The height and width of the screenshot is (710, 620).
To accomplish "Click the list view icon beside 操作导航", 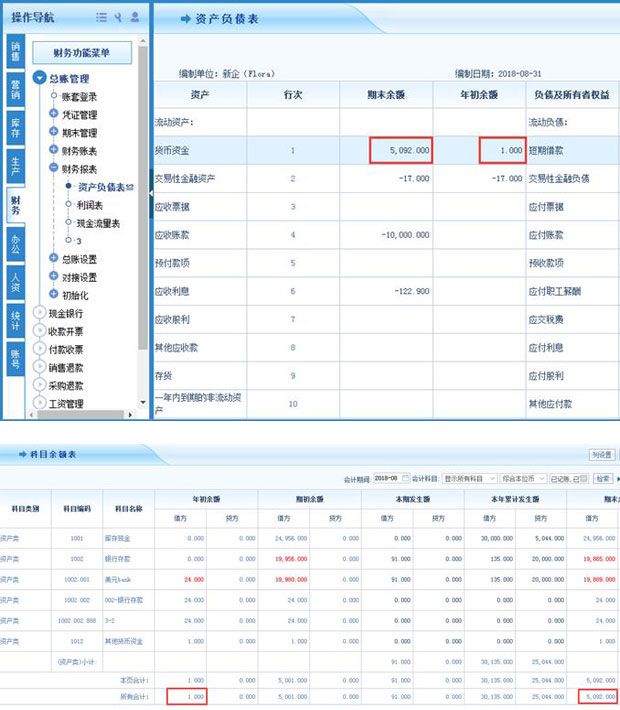I will (x=101, y=18).
